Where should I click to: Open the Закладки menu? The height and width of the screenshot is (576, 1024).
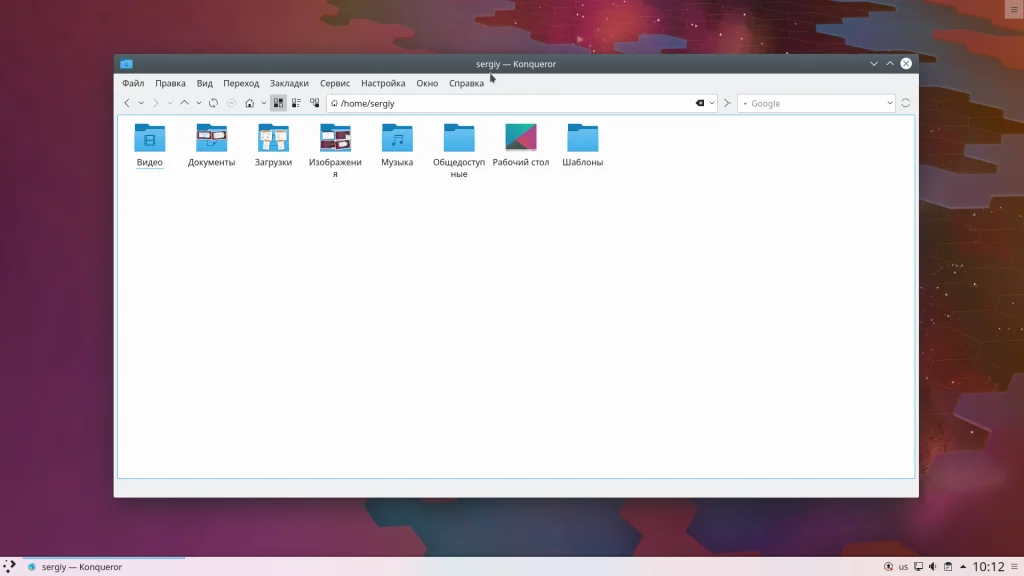[x=289, y=83]
